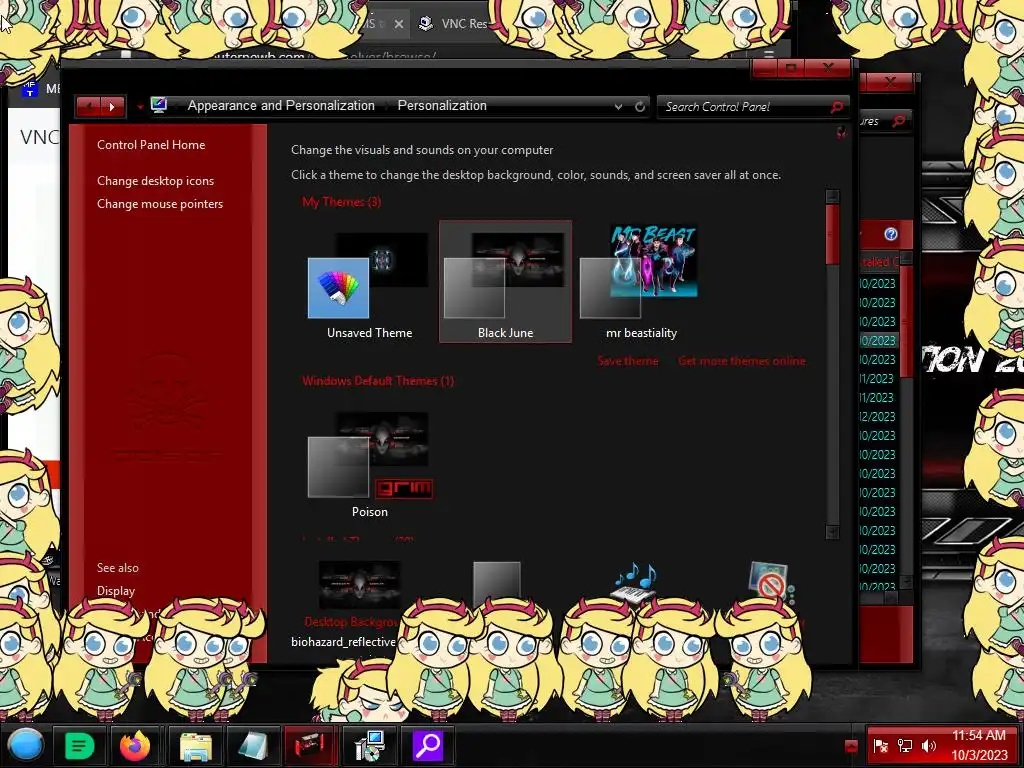
Task: Click the Windows Default Themes (1) heading
Action: (377, 381)
